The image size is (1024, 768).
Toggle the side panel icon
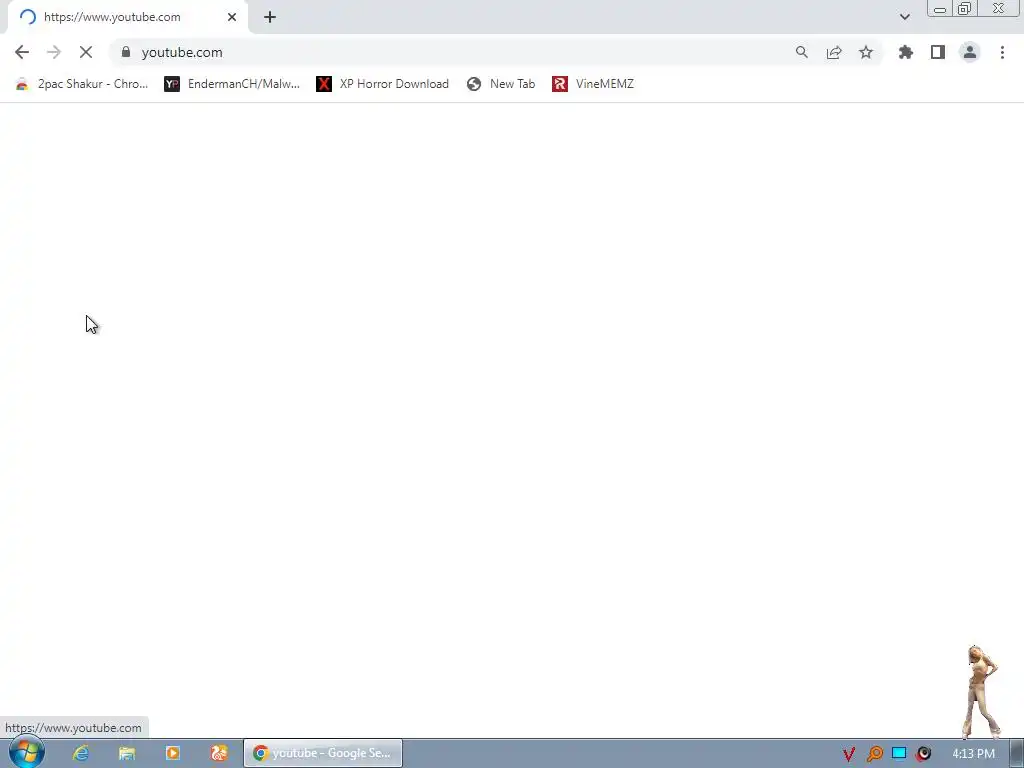(x=938, y=52)
